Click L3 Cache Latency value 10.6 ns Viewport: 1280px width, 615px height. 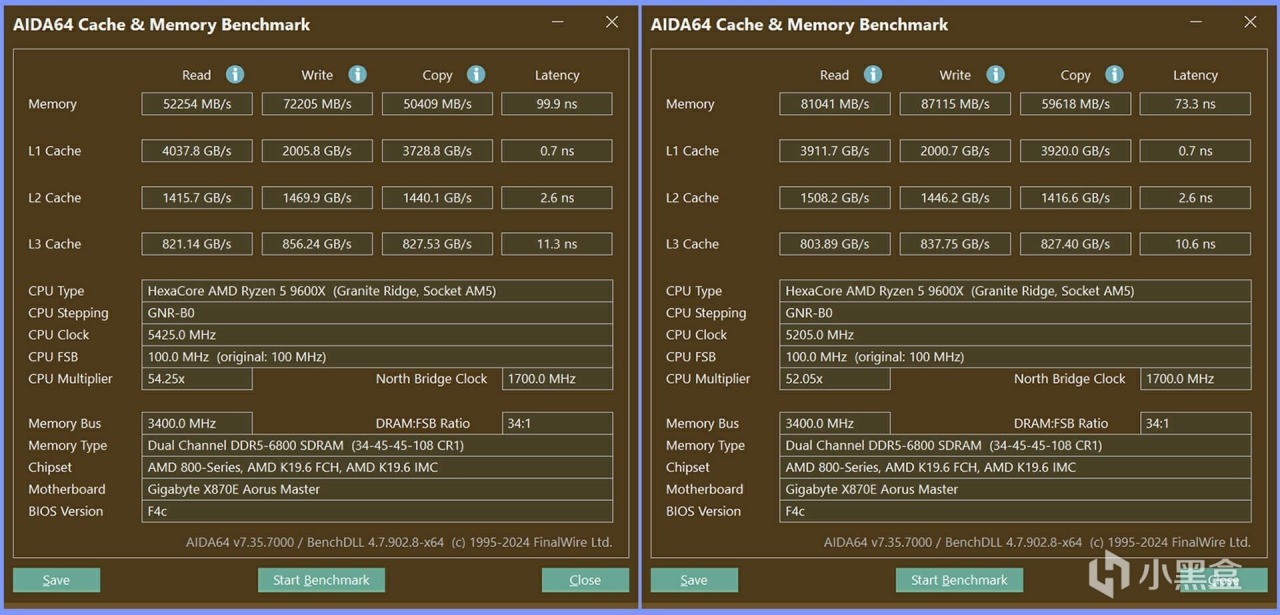tap(1195, 244)
